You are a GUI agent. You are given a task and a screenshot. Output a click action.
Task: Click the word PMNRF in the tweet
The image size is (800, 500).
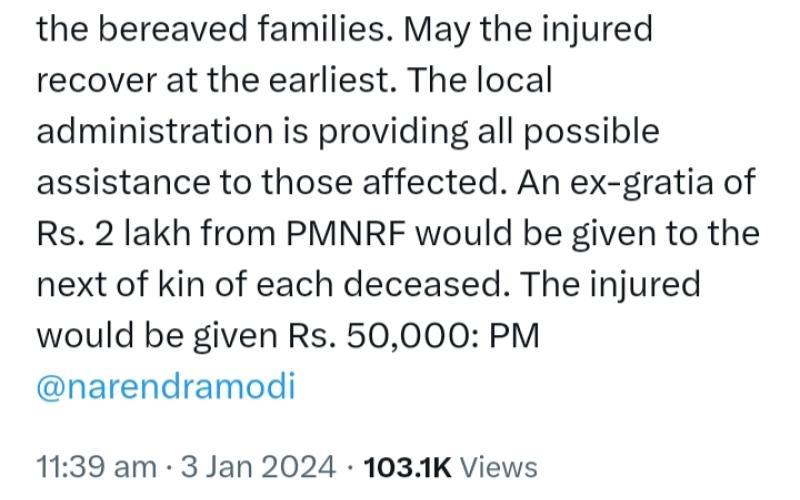(346, 233)
